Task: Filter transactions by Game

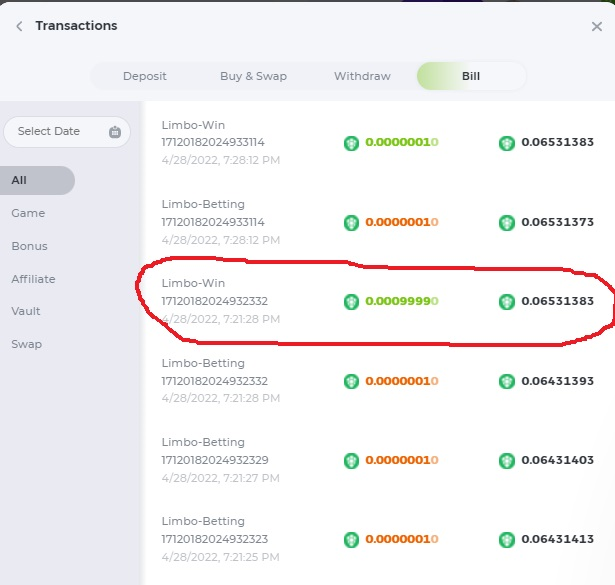Action: (x=28, y=213)
